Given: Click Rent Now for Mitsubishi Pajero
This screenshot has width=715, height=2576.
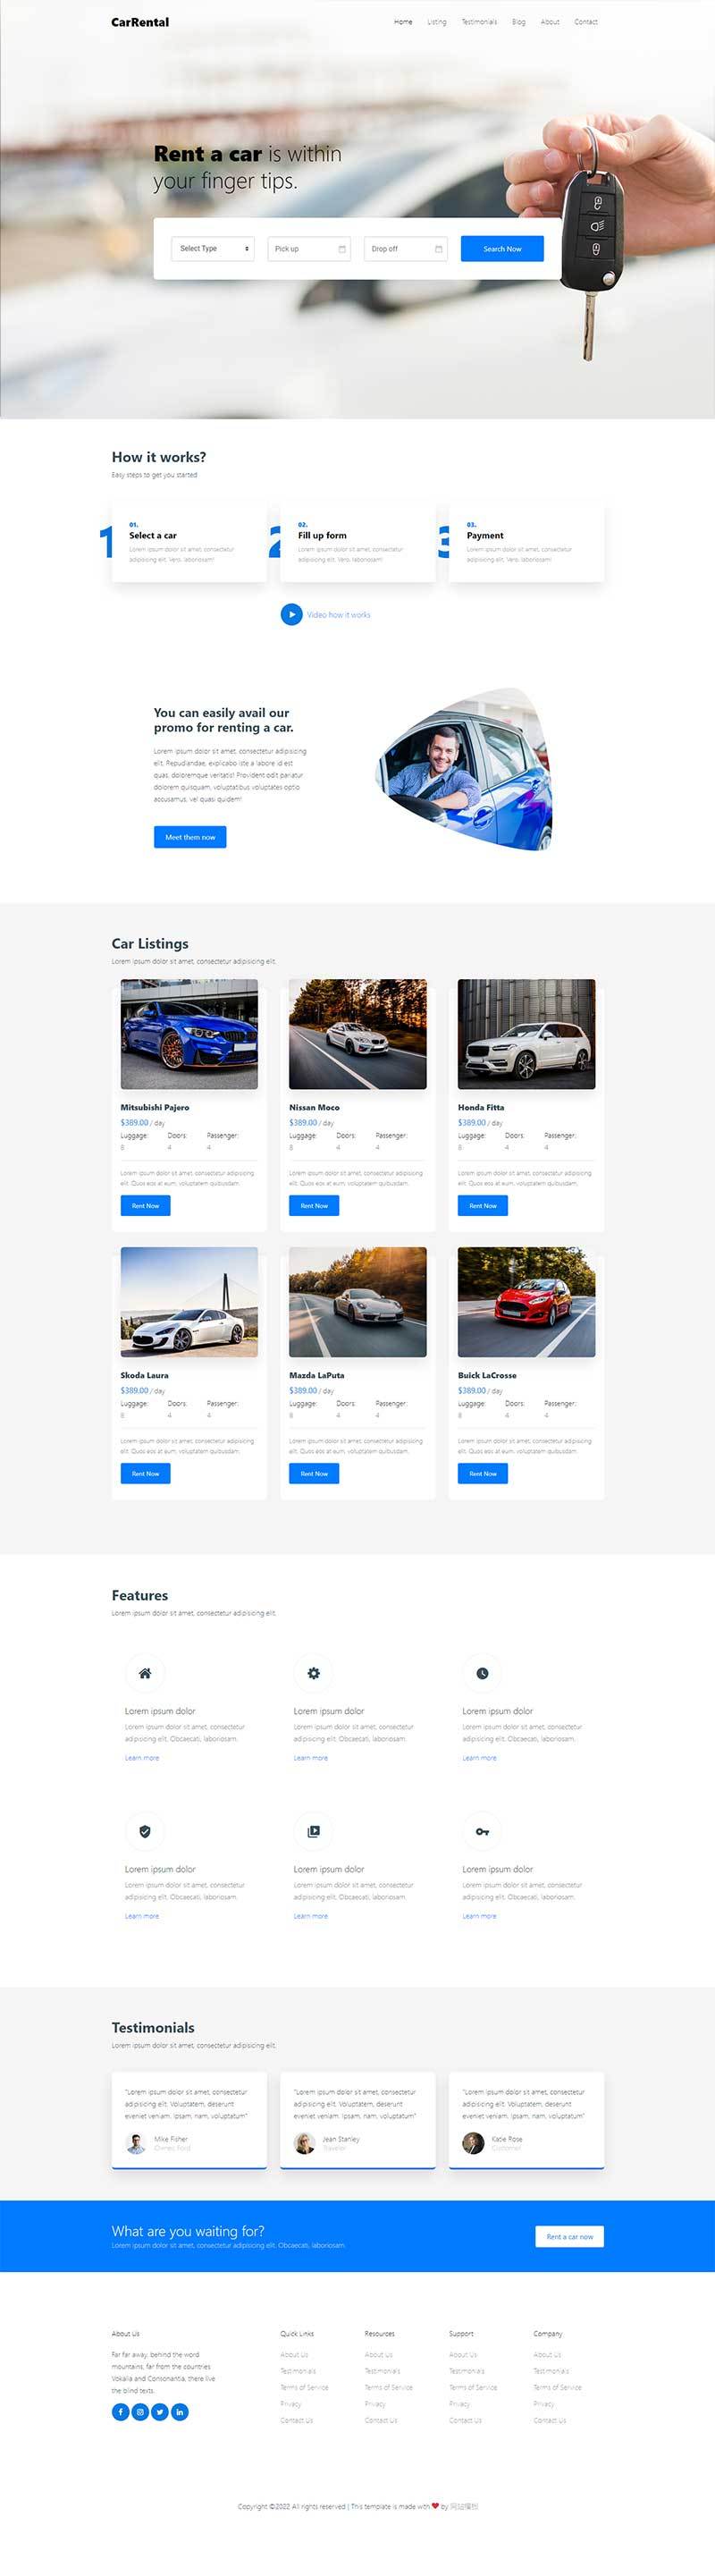Looking at the screenshot, I should pyautogui.click(x=145, y=1205).
